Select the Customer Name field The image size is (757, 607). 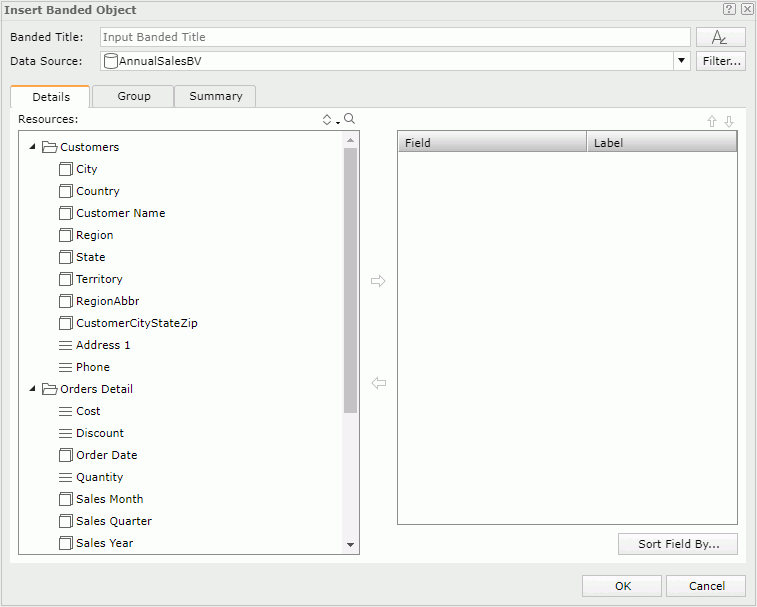point(120,213)
